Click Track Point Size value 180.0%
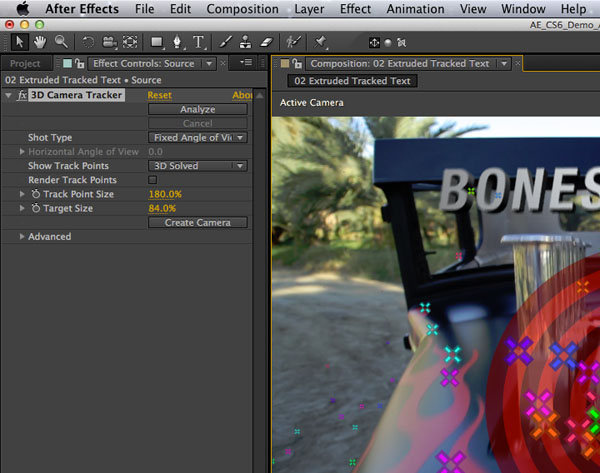 pos(165,194)
